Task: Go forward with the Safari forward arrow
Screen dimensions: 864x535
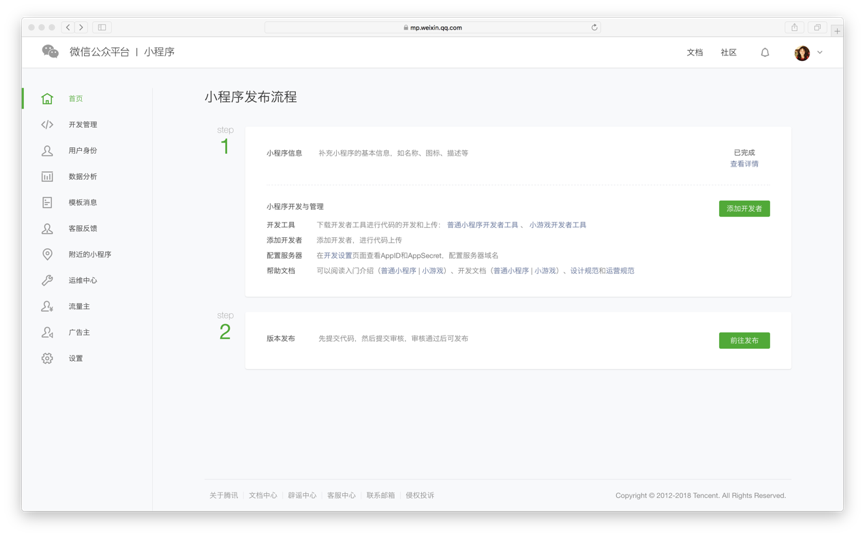Action: pos(81,27)
